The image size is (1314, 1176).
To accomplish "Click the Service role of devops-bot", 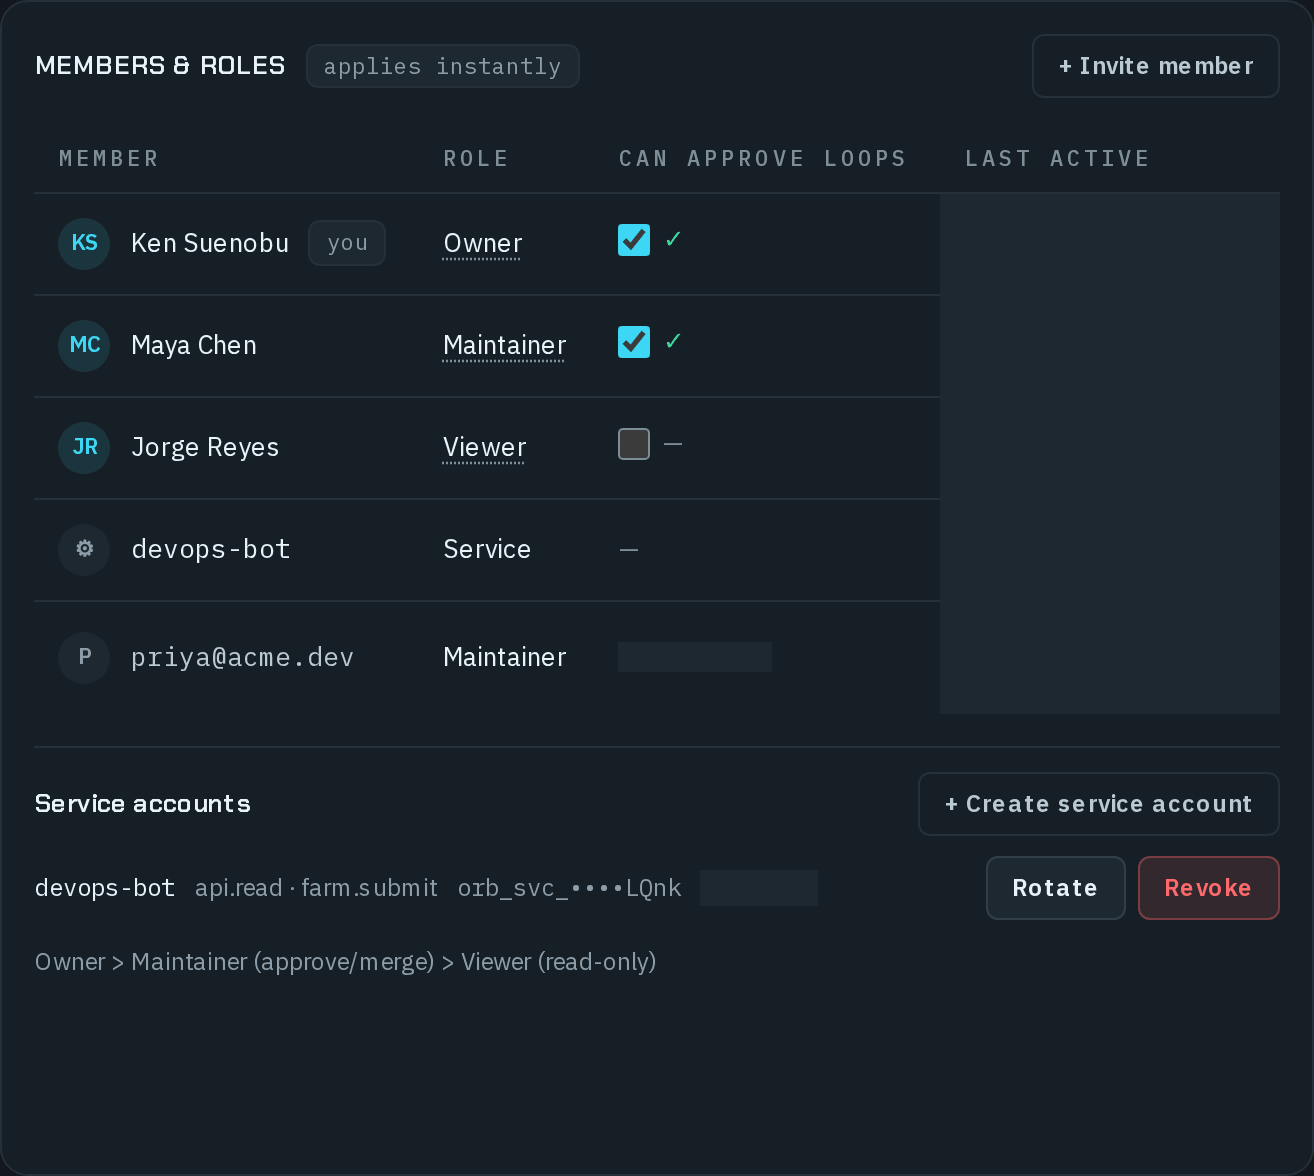I will pyautogui.click(x=487, y=549).
